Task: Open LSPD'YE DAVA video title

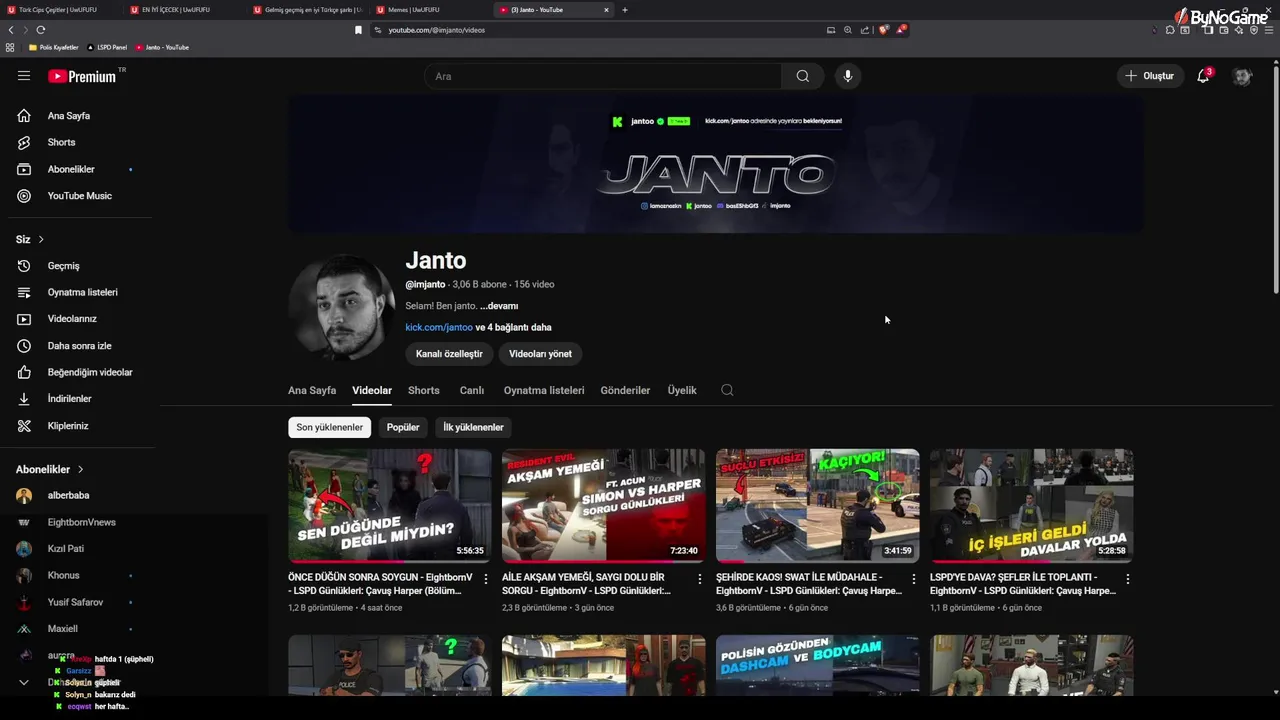Action: 1022,584
